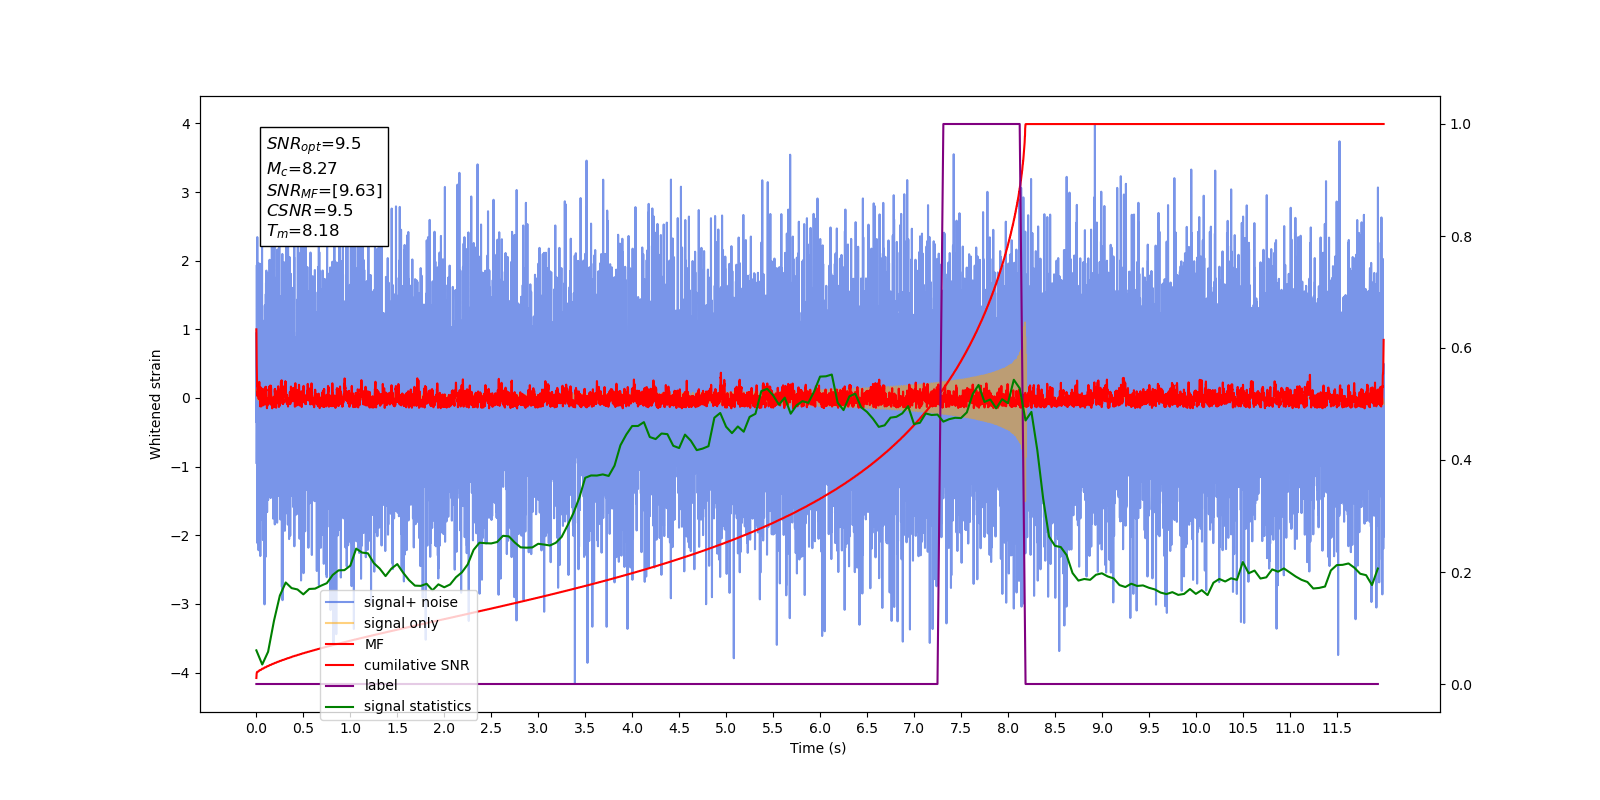Click the left y-axis tick label −4
This screenshot has width=1600, height=800.
[181, 673]
